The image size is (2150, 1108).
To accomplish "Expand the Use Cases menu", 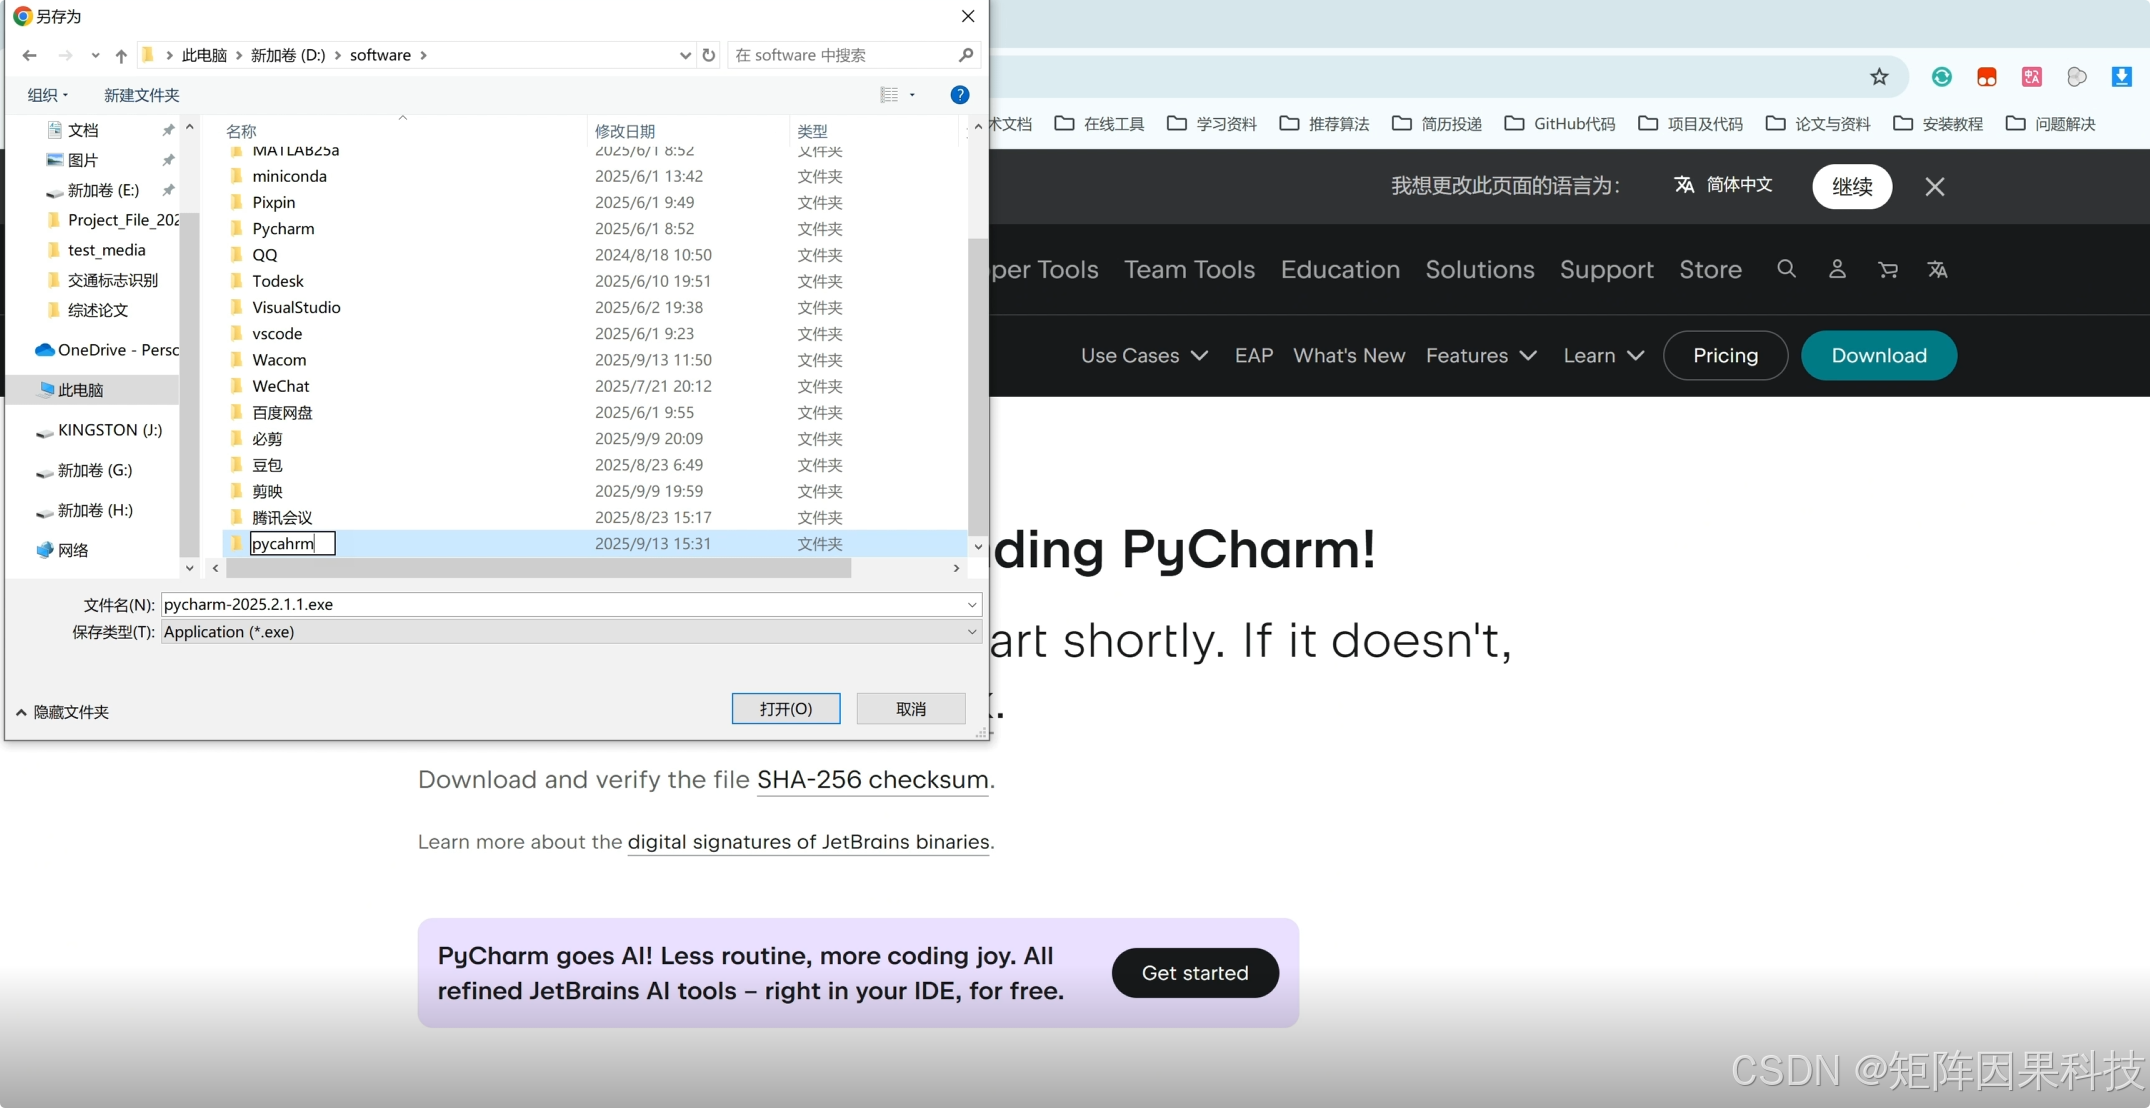I will point(1144,356).
